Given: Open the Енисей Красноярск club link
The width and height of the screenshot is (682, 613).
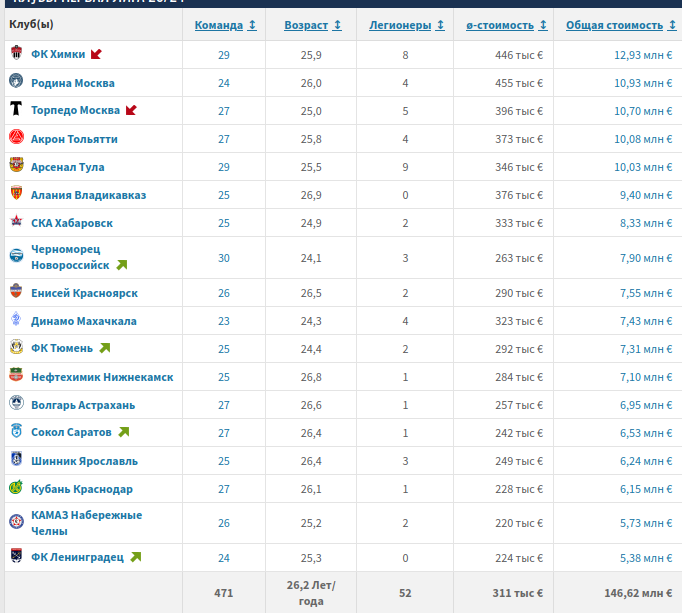Looking at the screenshot, I should 84,293.
